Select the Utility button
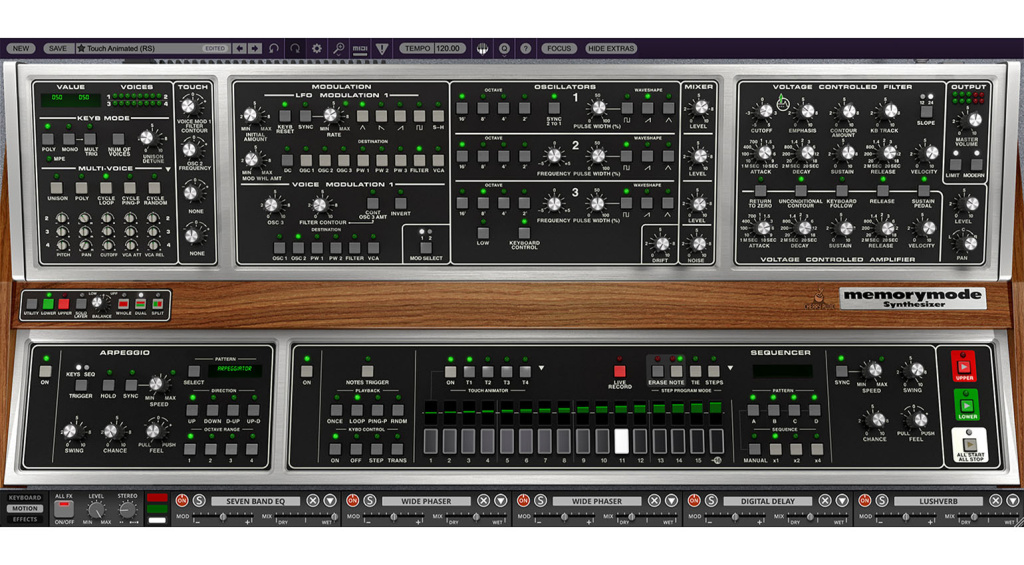This screenshot has width=1024, height=565. tap(31, 304)
